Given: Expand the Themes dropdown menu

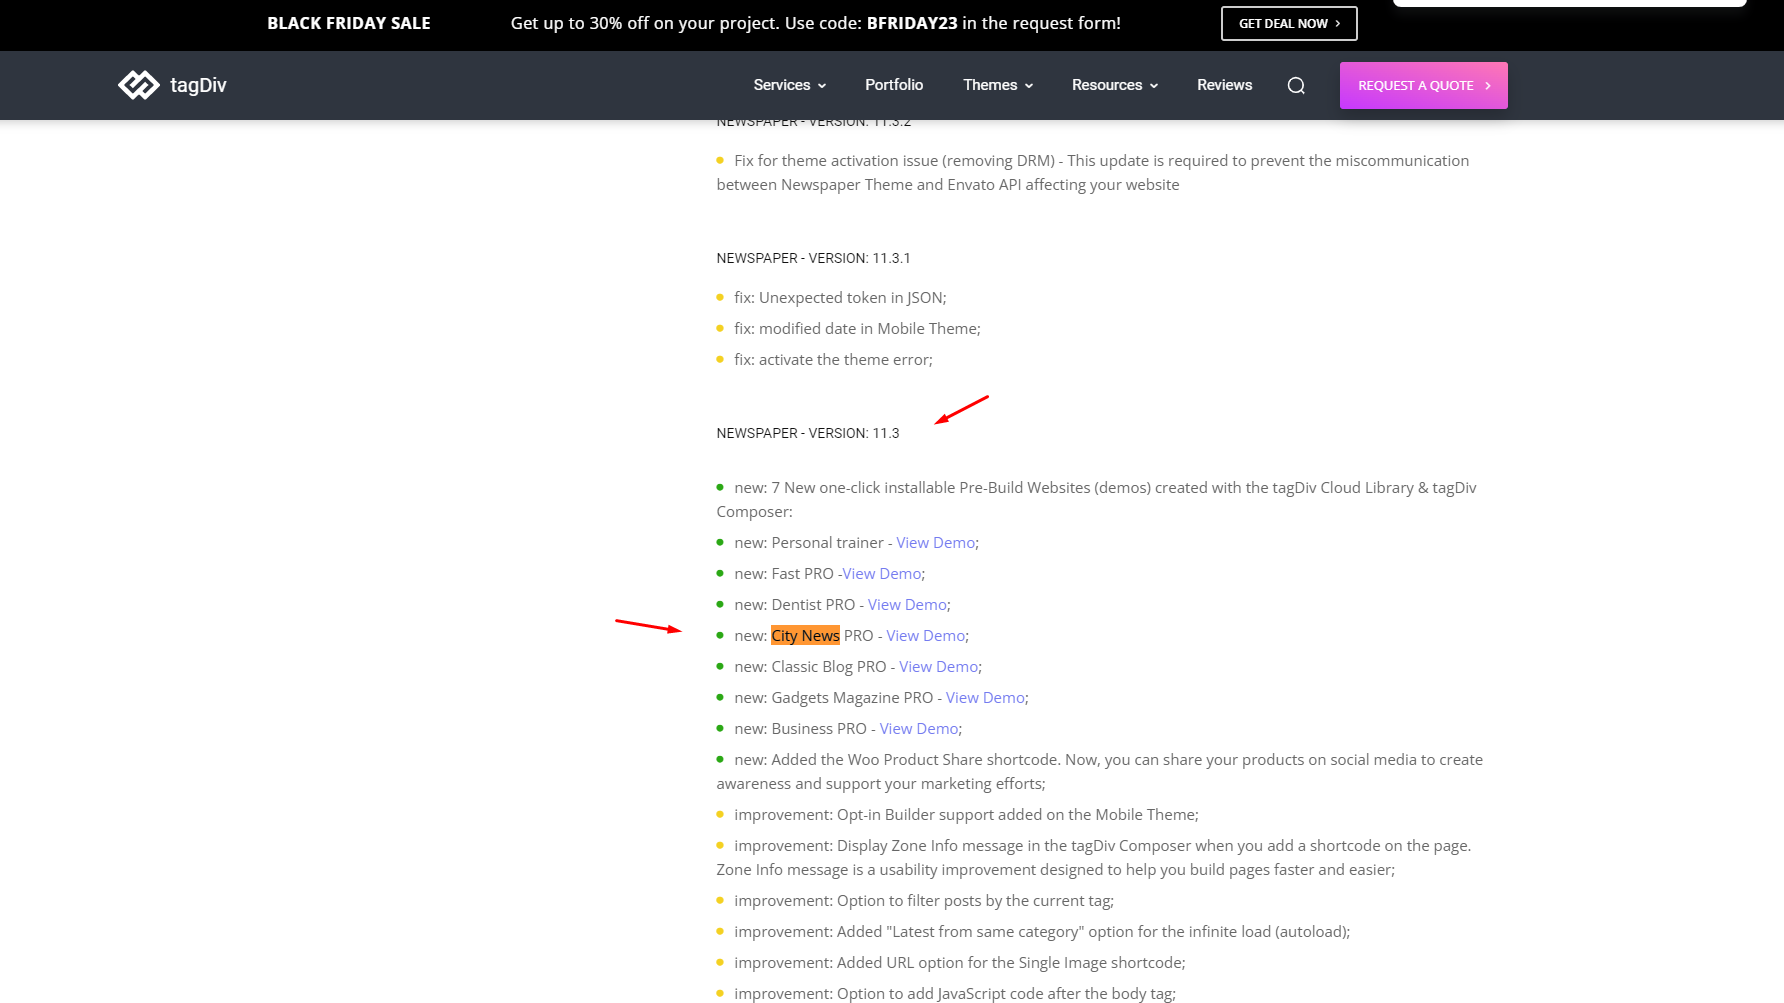Looking at the screenshot, I should pyautogui.click(x=998, y=85).
